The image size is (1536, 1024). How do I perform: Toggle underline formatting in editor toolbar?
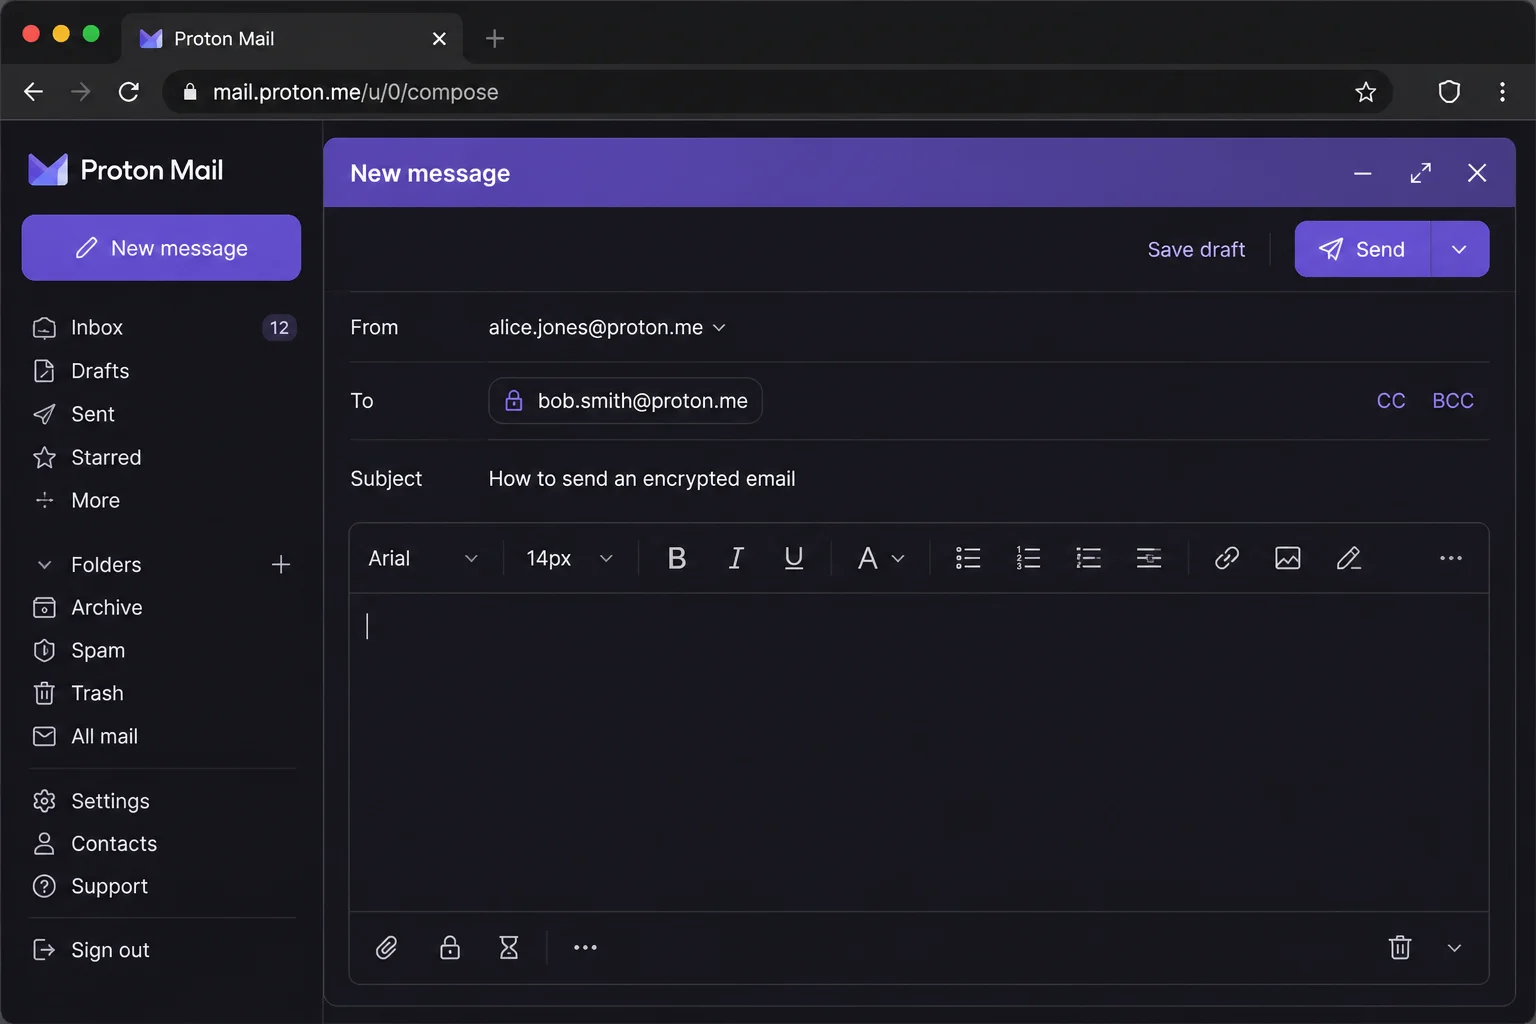[794, 558]
